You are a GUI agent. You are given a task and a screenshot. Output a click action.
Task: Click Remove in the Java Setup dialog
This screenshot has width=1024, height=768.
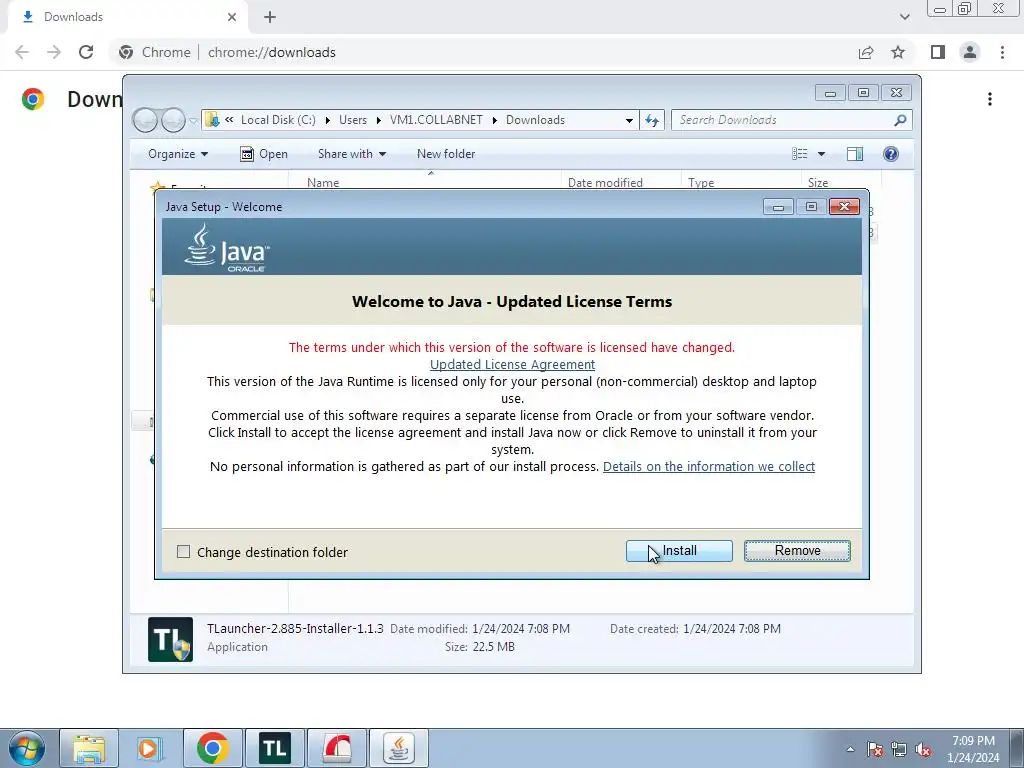(797, 551)
